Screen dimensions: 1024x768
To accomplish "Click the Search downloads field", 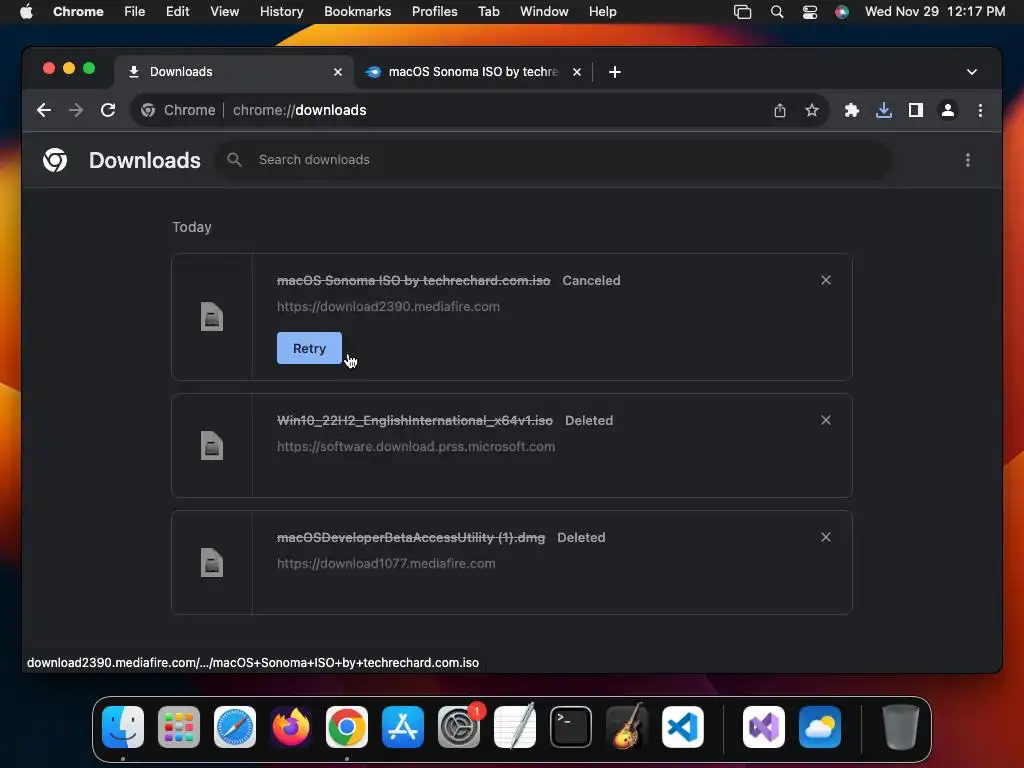I will point(552,160).
